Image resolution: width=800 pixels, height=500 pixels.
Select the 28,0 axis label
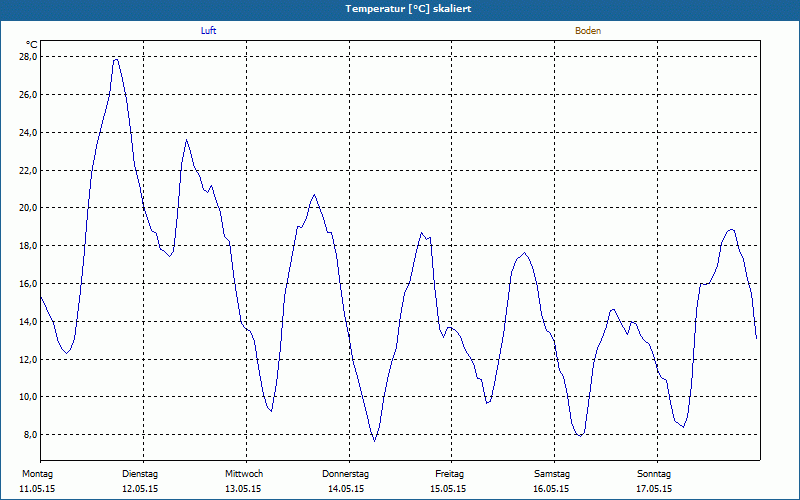[x=29, y=57]
